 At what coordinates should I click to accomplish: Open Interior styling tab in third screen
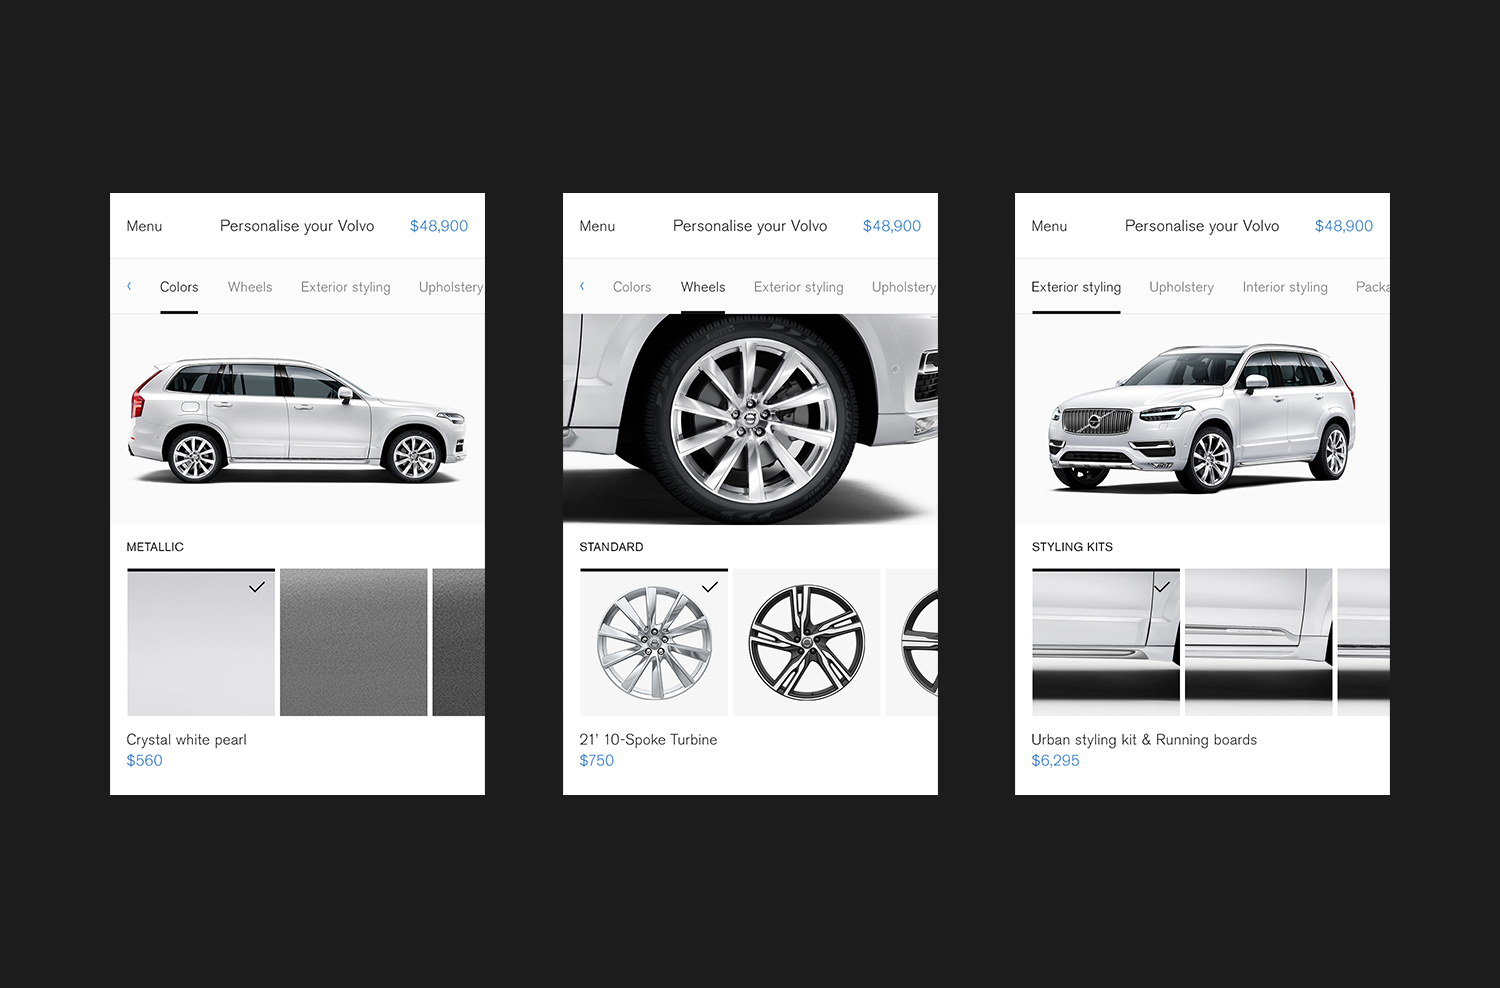click(1285, 287)
